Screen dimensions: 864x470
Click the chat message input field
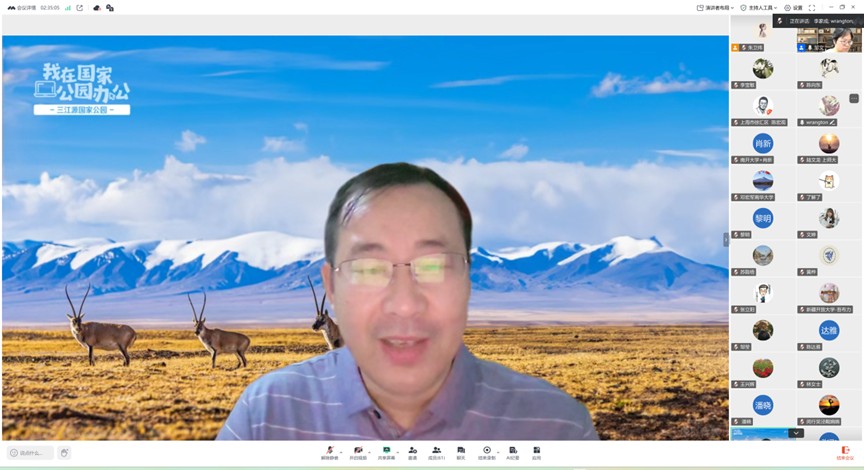30,453
